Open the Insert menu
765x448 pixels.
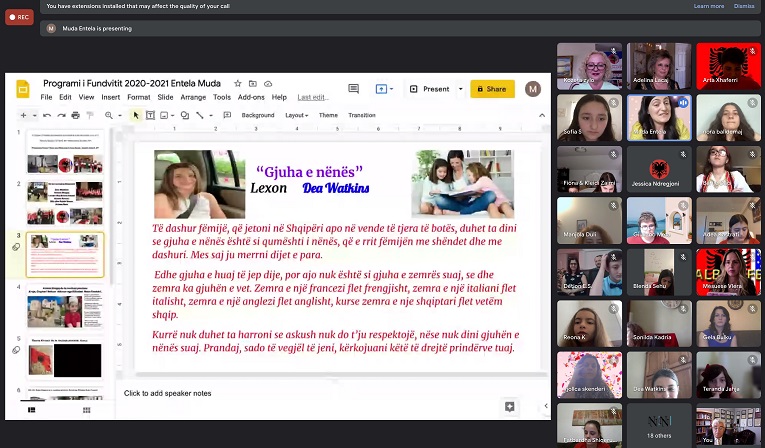[110, 97]
